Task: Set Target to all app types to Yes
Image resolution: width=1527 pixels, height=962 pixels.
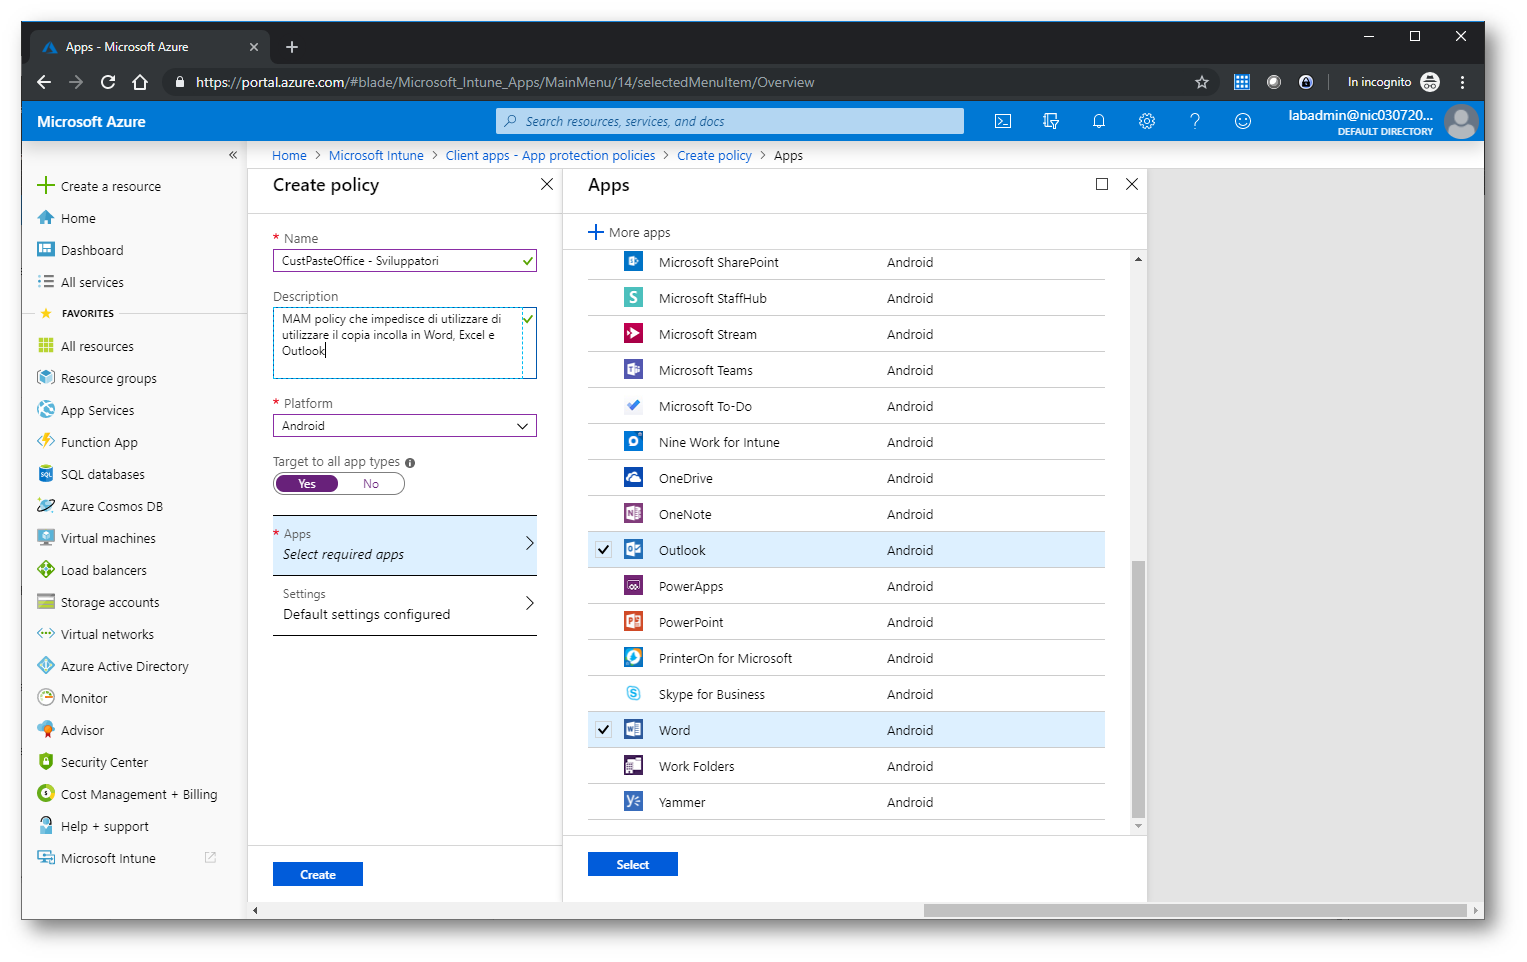Action: 306,484
